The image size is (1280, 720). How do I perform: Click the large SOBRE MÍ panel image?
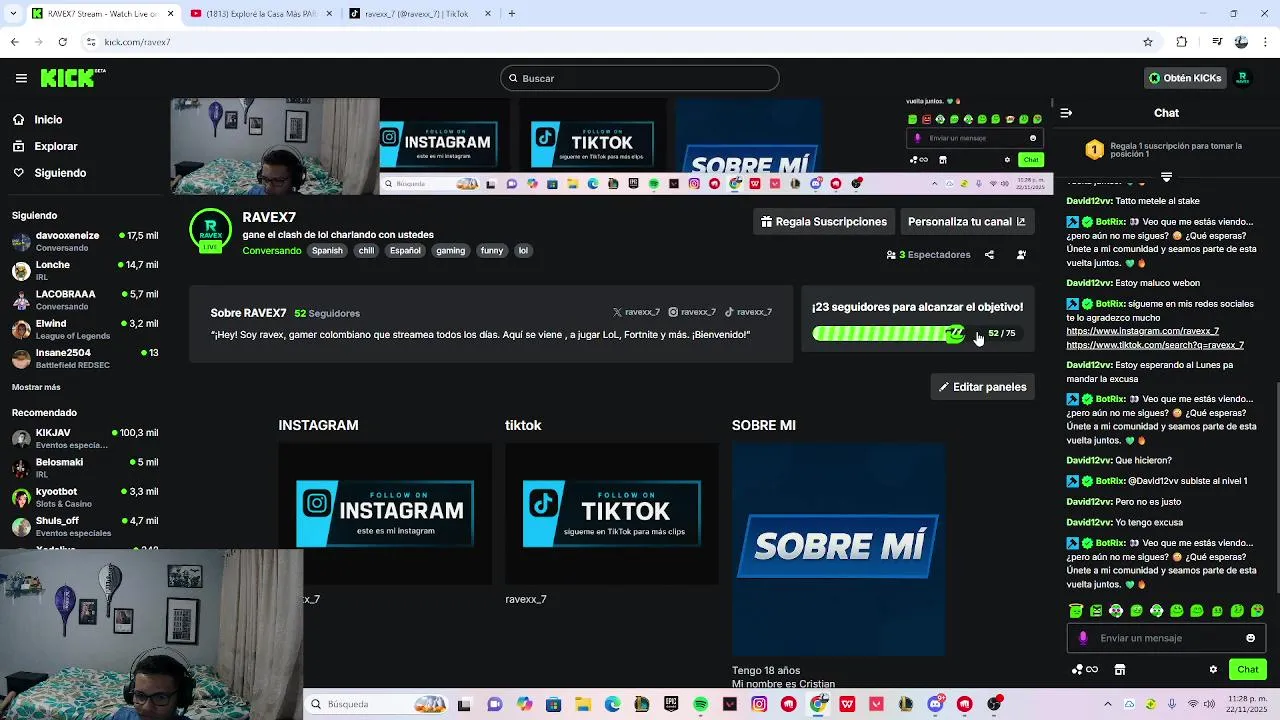coord(838,549)
